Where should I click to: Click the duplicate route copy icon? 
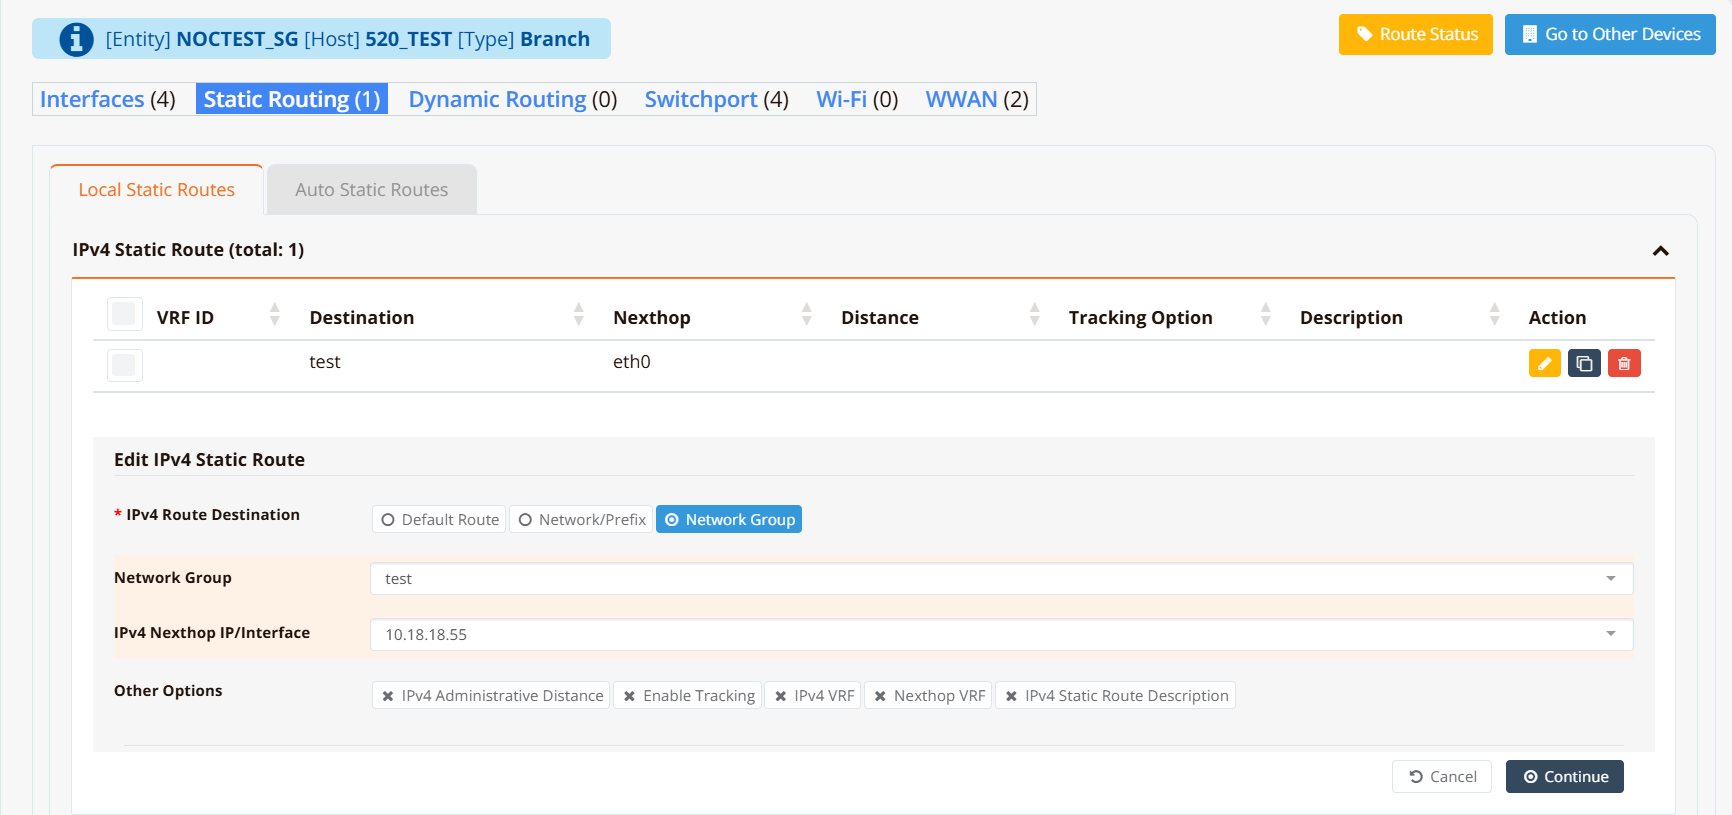click(x=1584, y=363)
